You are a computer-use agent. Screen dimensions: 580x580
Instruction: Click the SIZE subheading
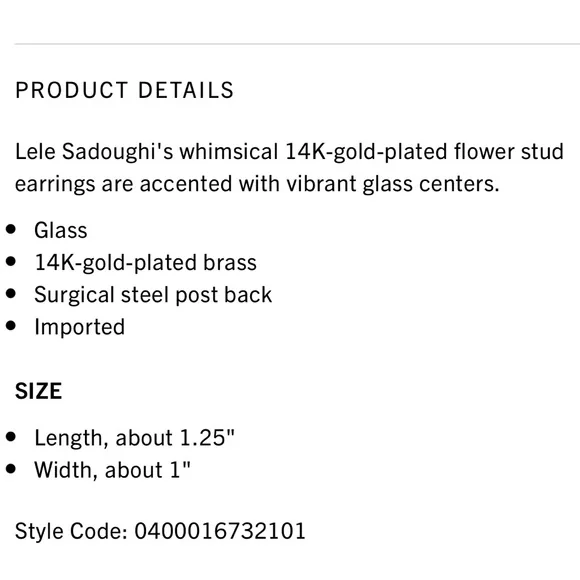point(38,391)
